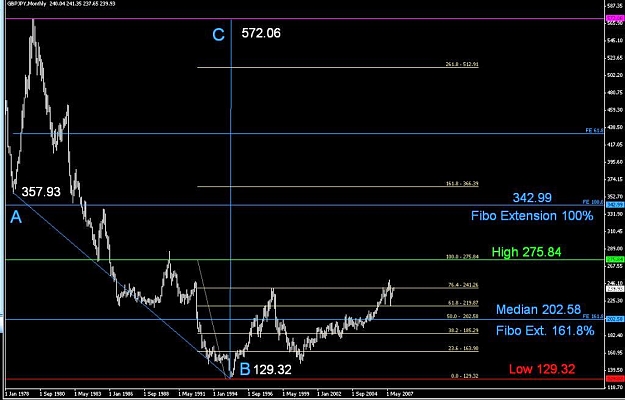The width and height of the screenshot is (625, 400).
Task: Click the green High 275.84 label
Action: (x=527, y=252)
